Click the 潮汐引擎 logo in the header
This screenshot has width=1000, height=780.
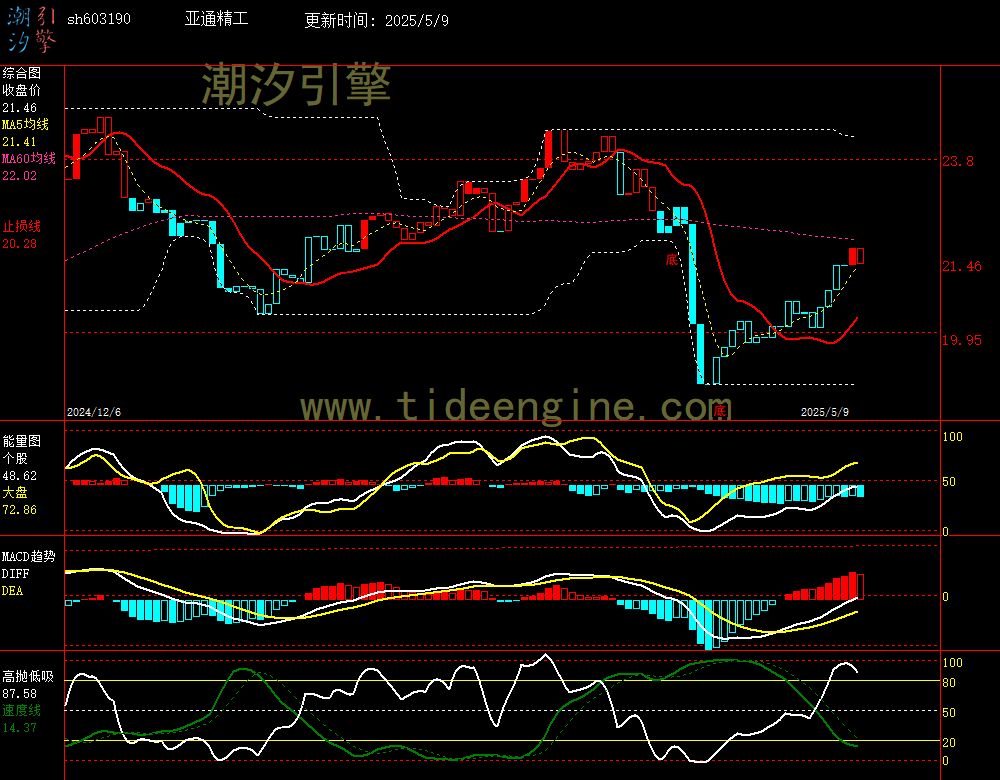(x=32, y=29)
